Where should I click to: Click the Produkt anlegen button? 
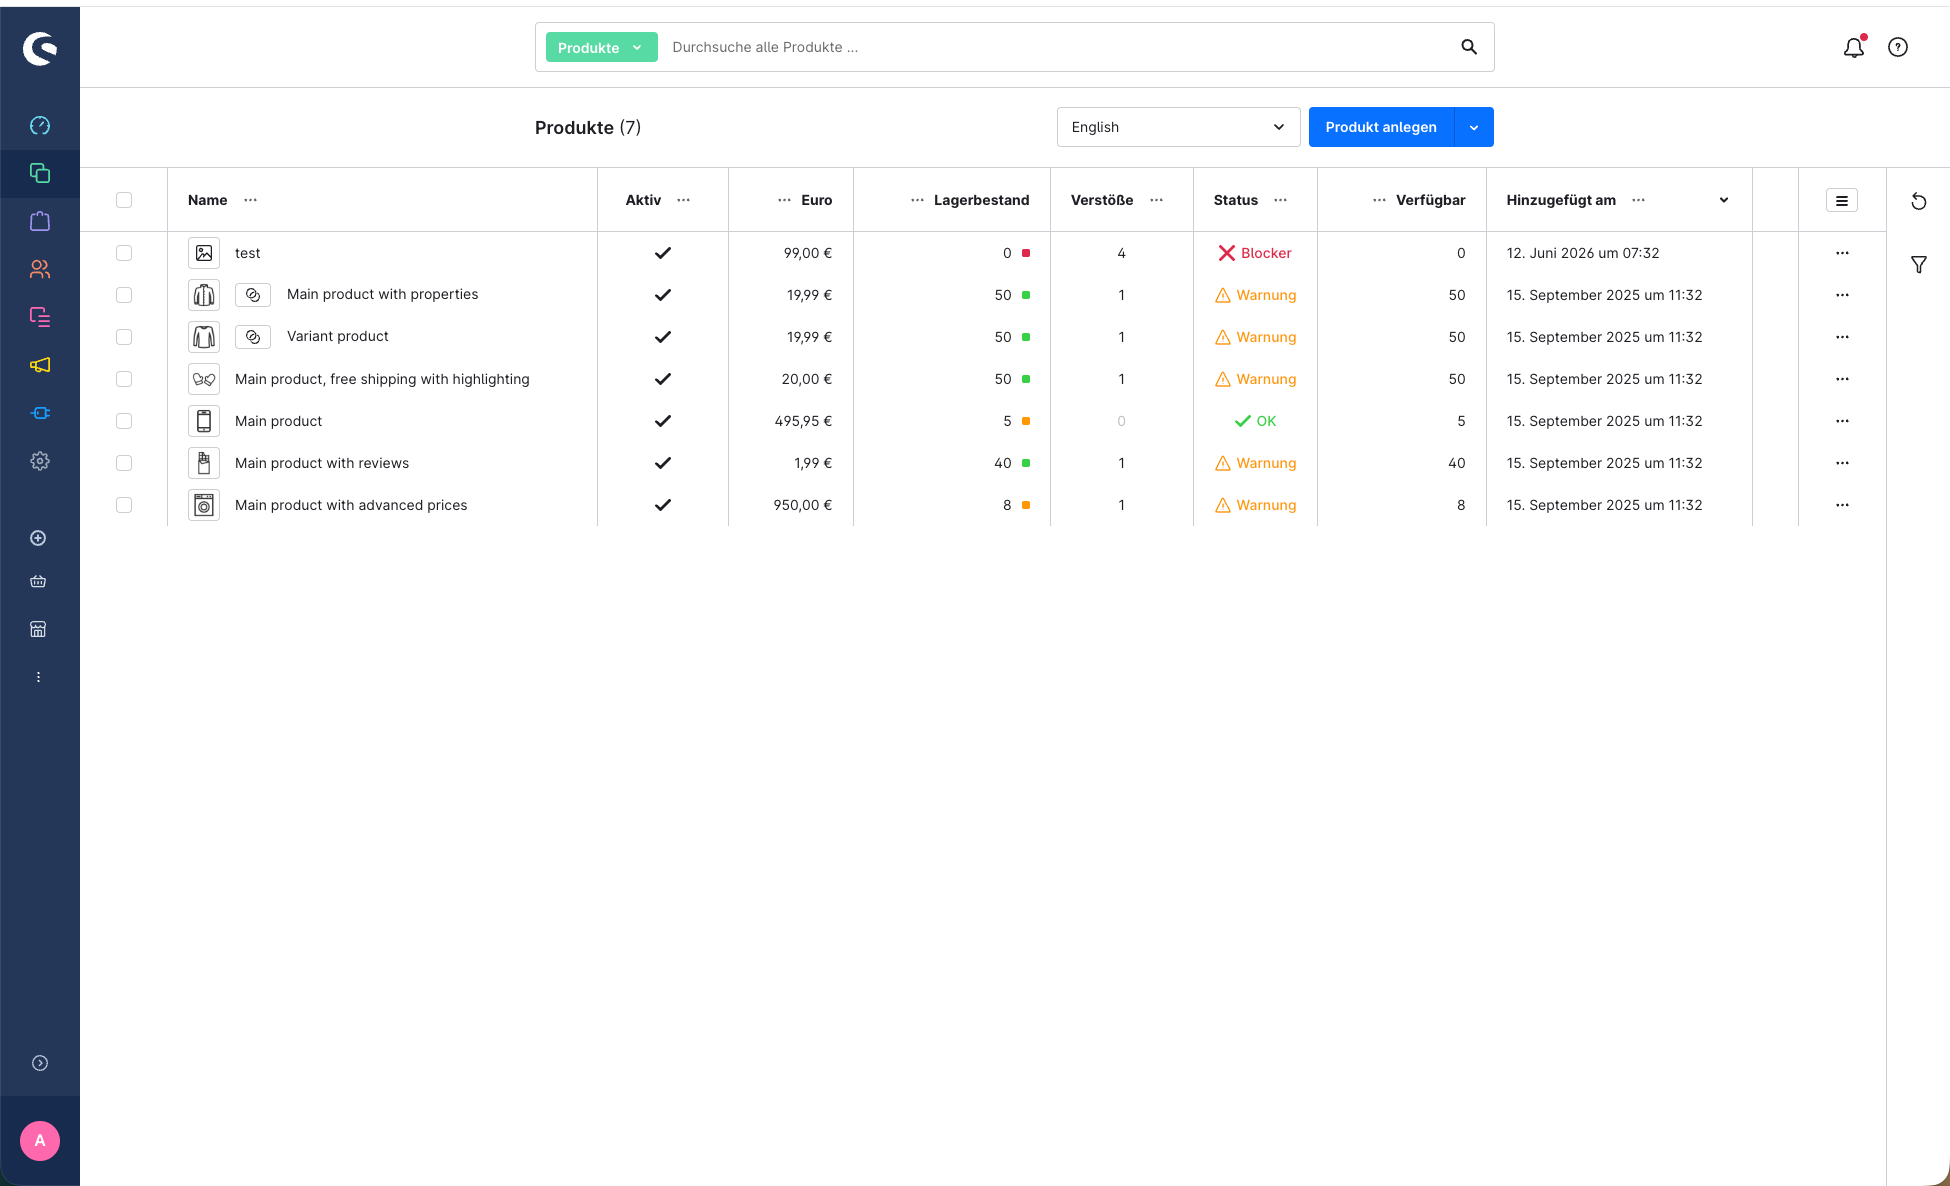[x=1381, y=127]
